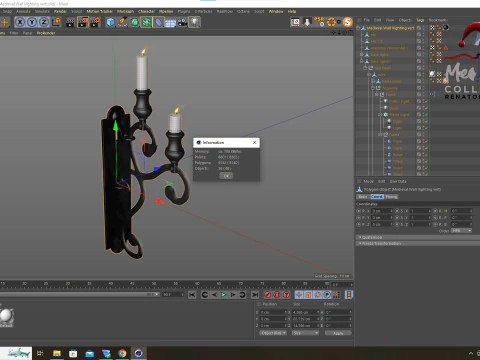Click the orange recycle arrows icon

pos(331,22)
